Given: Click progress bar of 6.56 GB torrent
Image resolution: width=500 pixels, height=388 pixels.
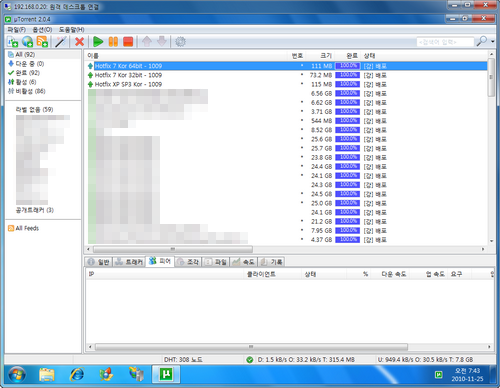Looking at the screenshot, I should coord(348,93).
